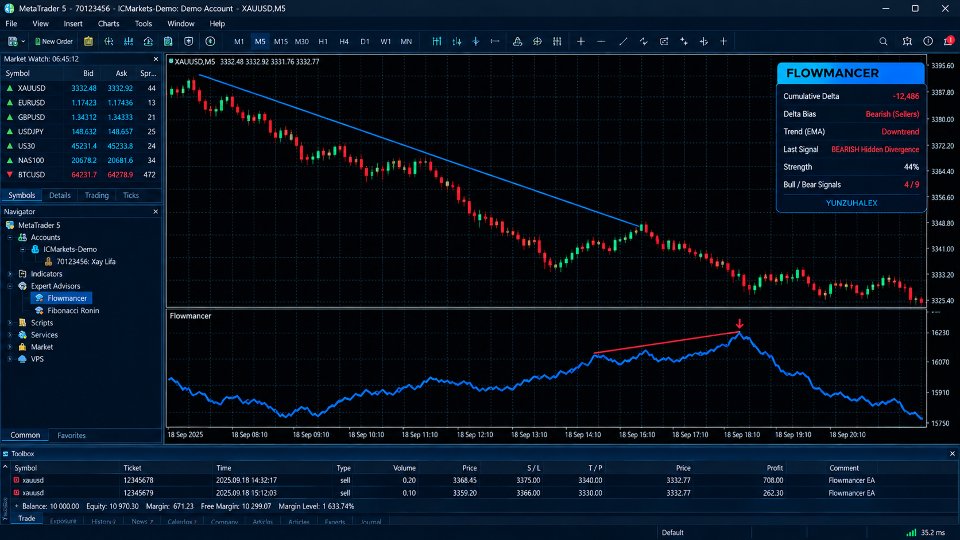Screen dimensions: 960x540
Task: Click the indicators list toolbar icon
Action: tap(517, 42)
